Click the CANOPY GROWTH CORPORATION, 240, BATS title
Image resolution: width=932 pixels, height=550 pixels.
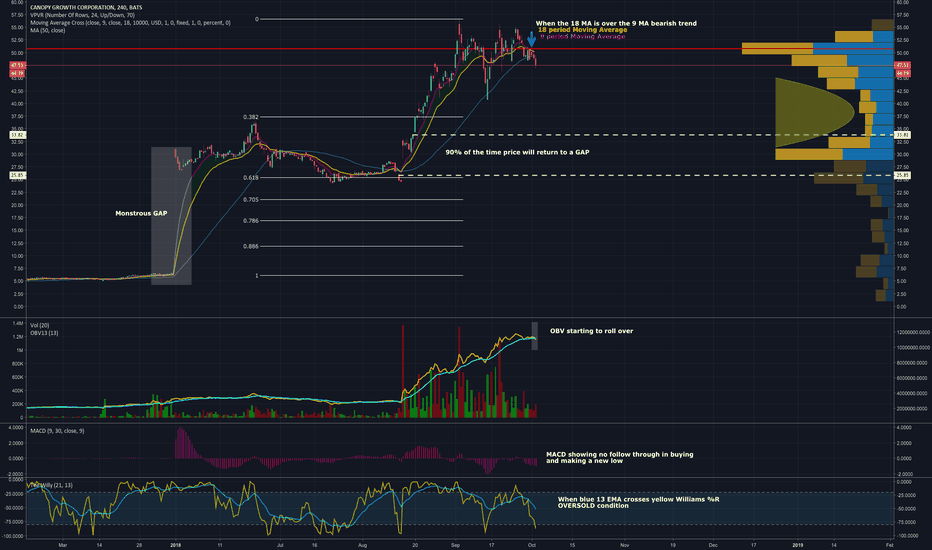point(86,8)
